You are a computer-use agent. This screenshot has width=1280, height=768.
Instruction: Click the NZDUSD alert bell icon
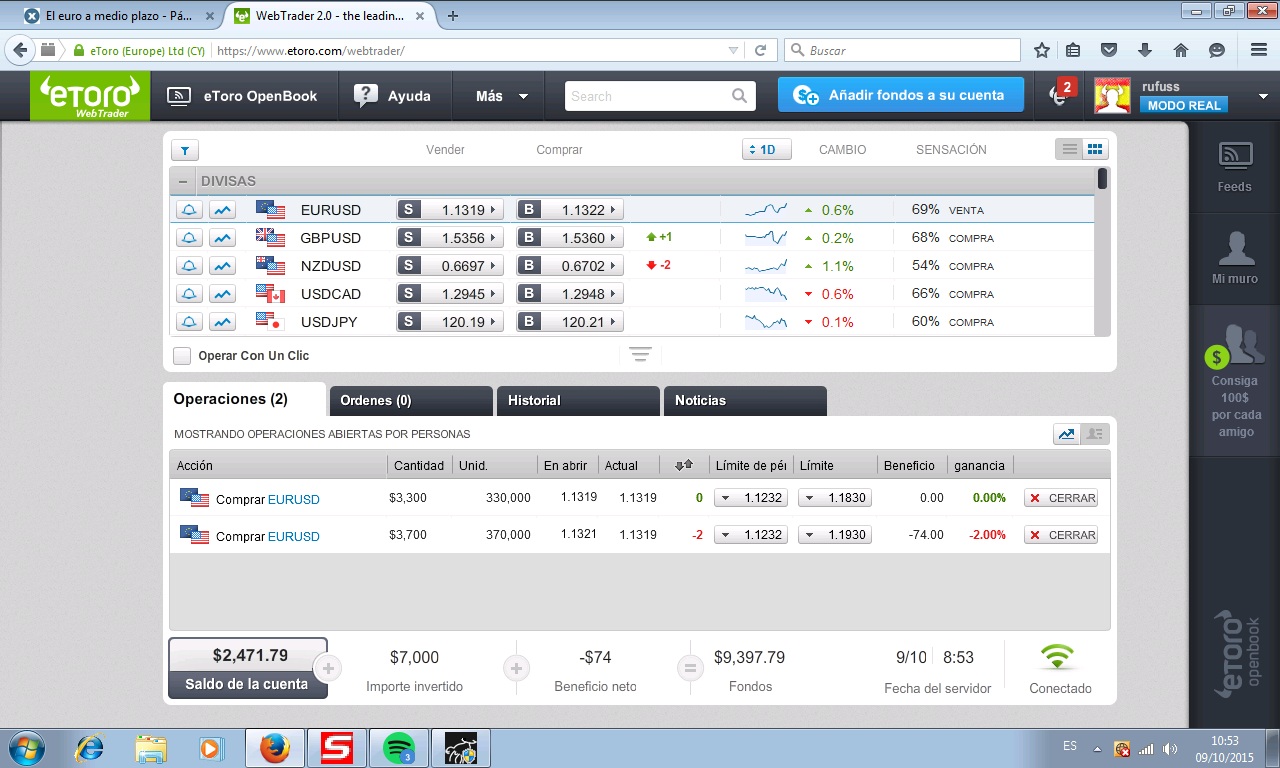pos(189,266)
